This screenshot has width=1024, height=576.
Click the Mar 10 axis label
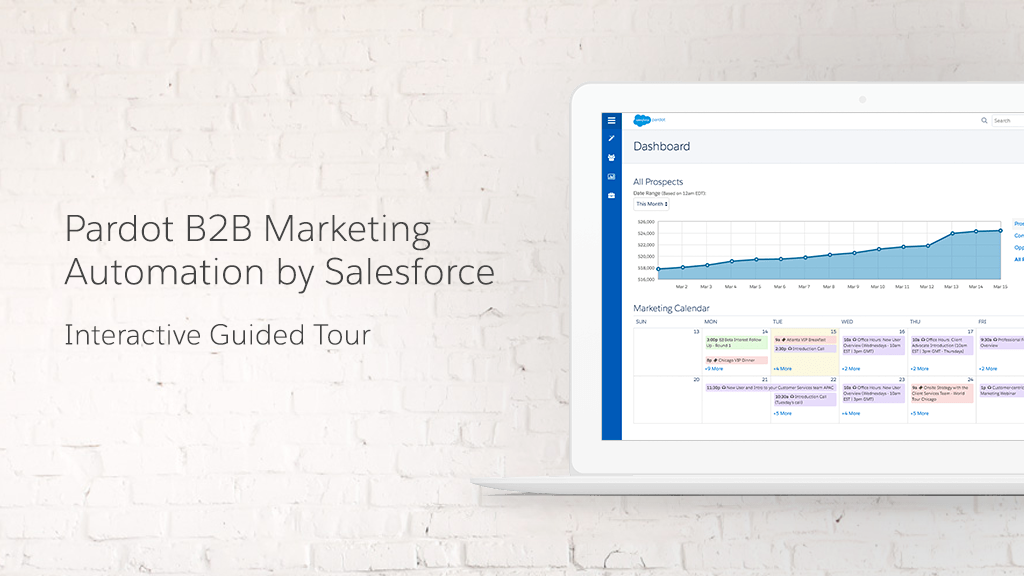878,287
